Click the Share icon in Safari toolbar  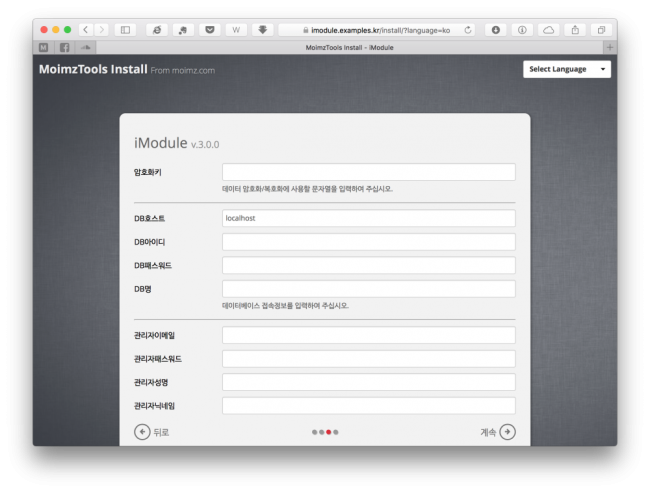575,30
